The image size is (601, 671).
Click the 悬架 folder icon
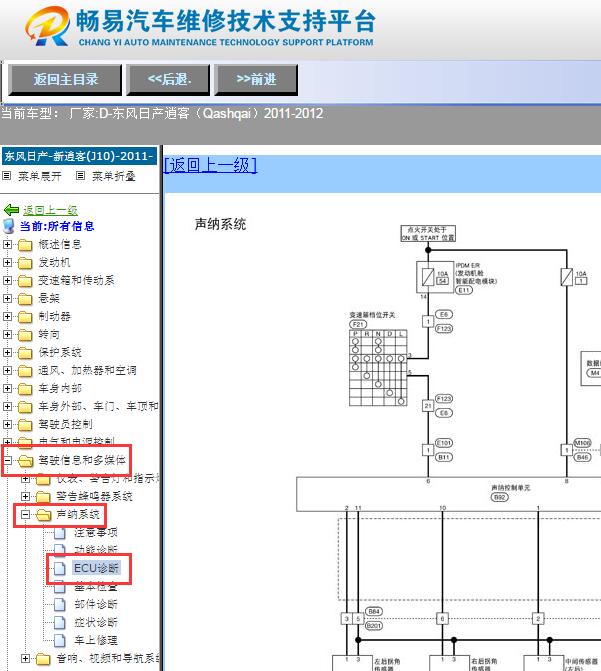(25, 299)
